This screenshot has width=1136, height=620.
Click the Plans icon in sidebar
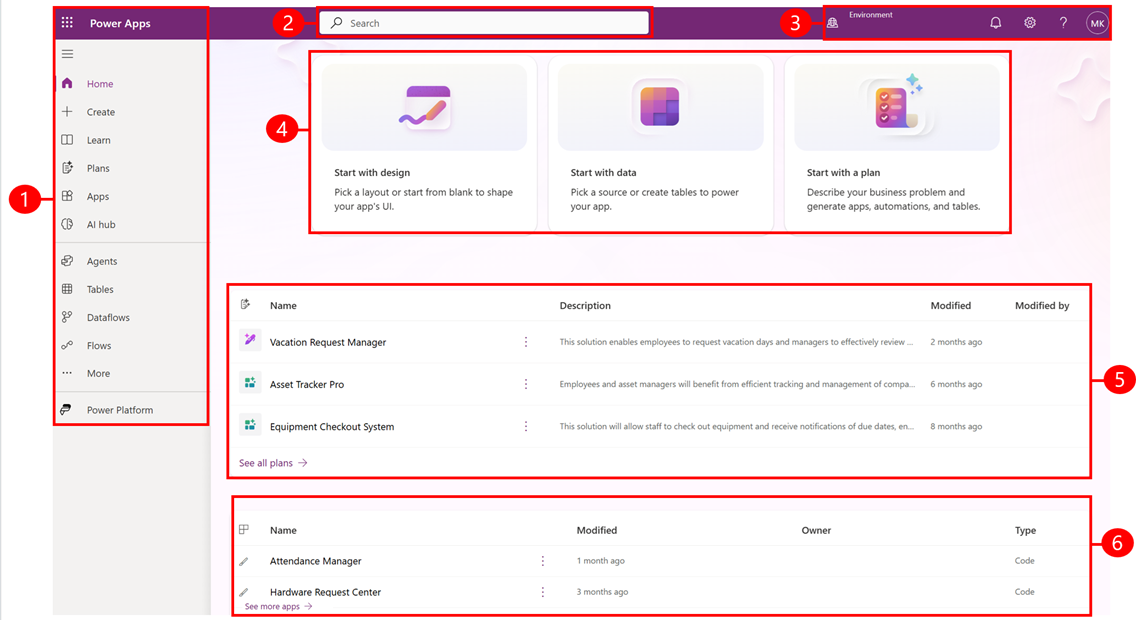coord(67,168)
